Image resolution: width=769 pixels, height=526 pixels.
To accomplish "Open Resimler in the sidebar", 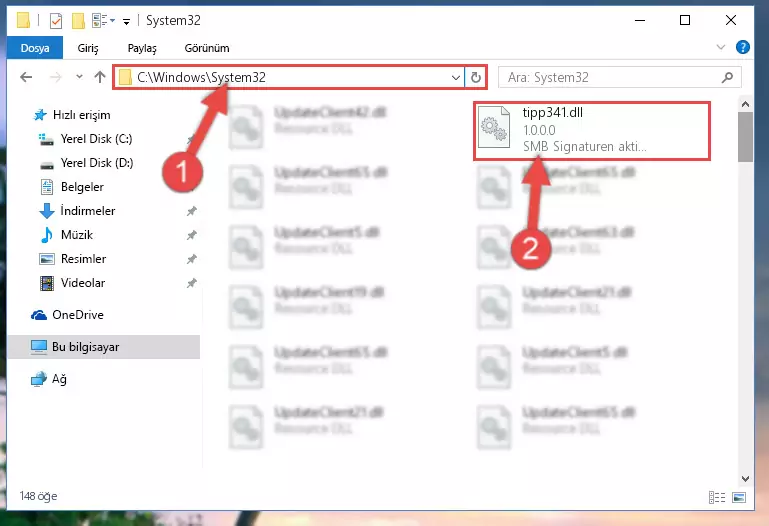I will (x=83, y=259).
